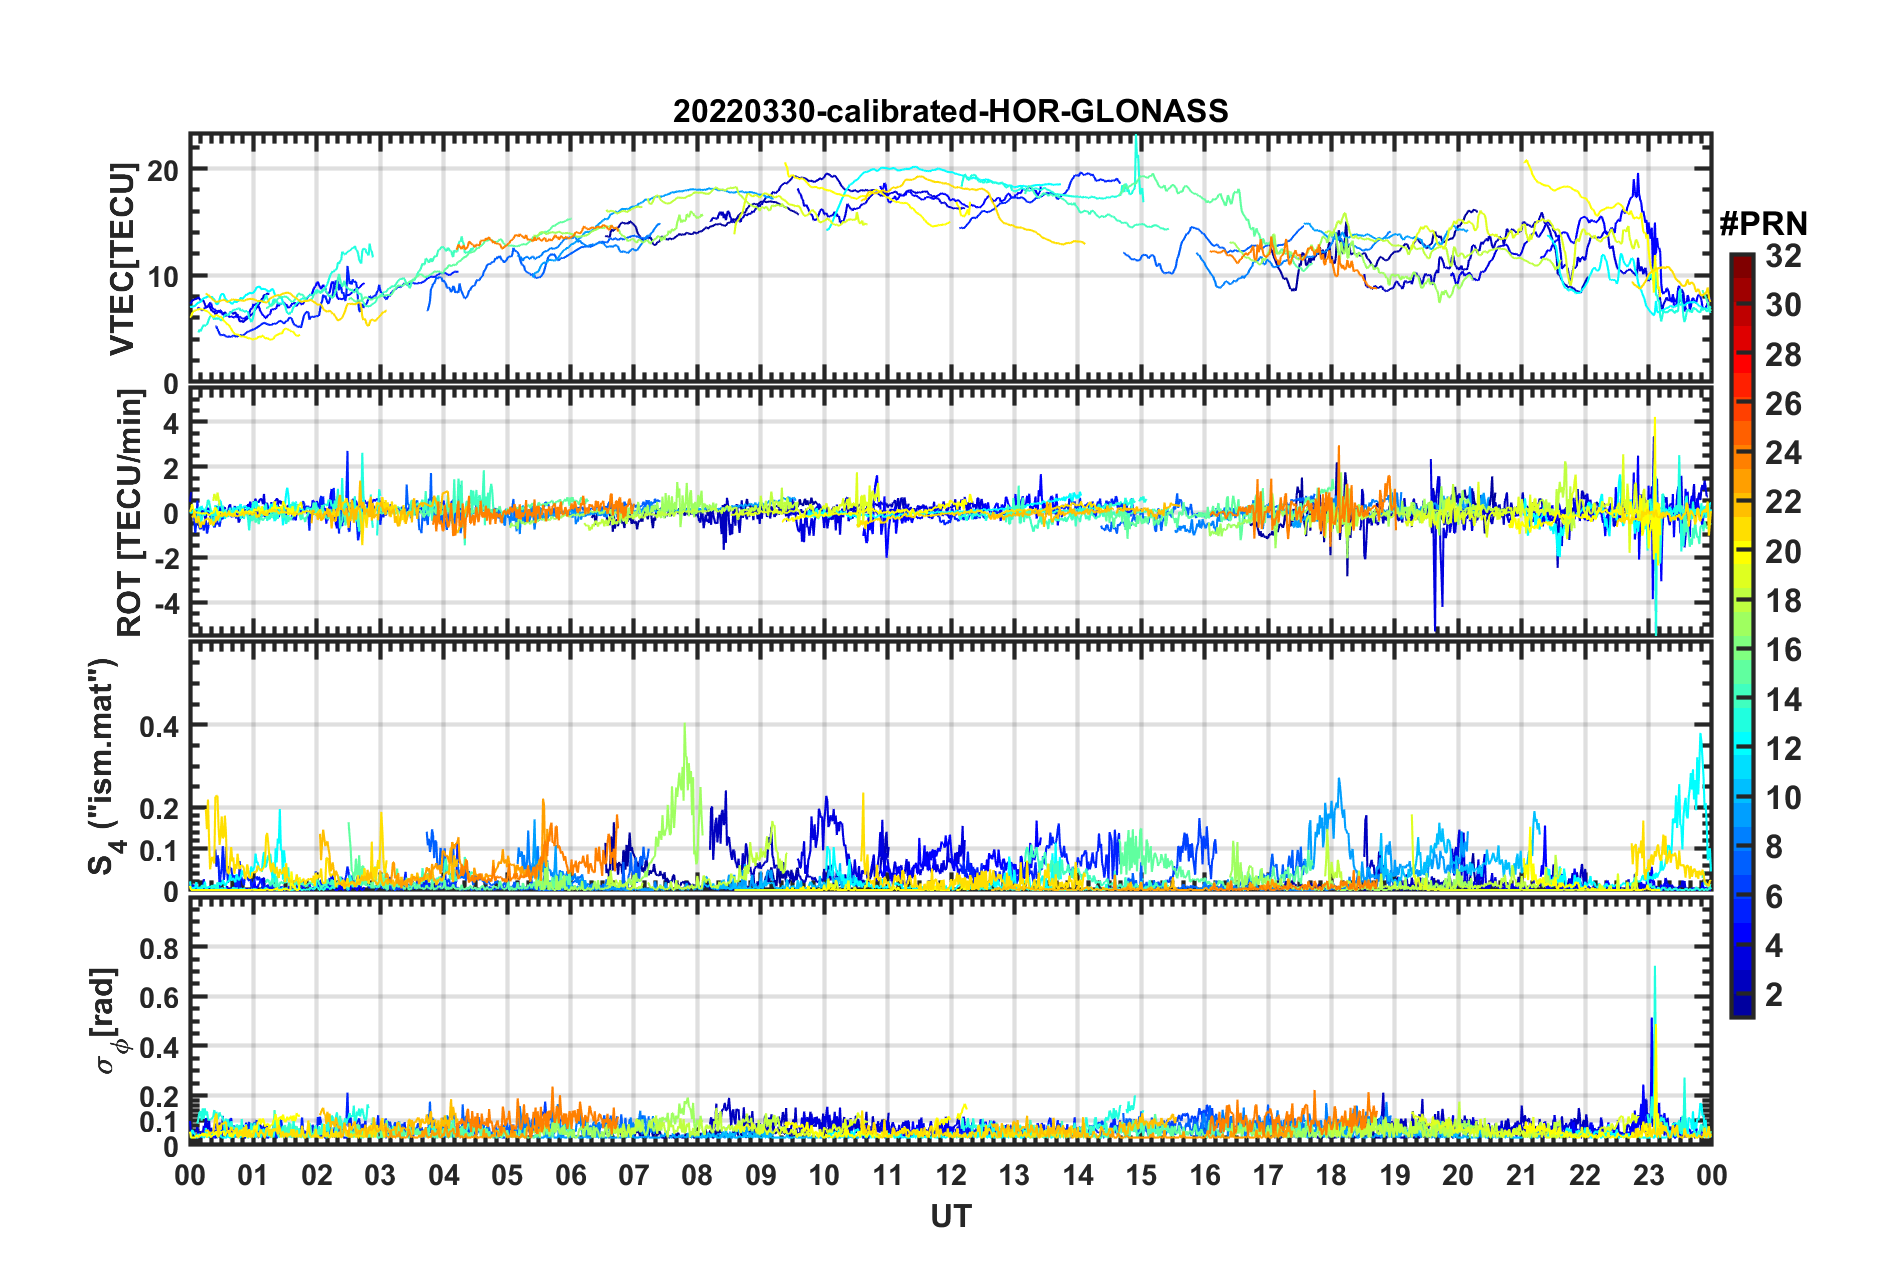The image size is (1902, 1272).
Task: Click ROT y-axis tick -4
Action: coord(166,604)
